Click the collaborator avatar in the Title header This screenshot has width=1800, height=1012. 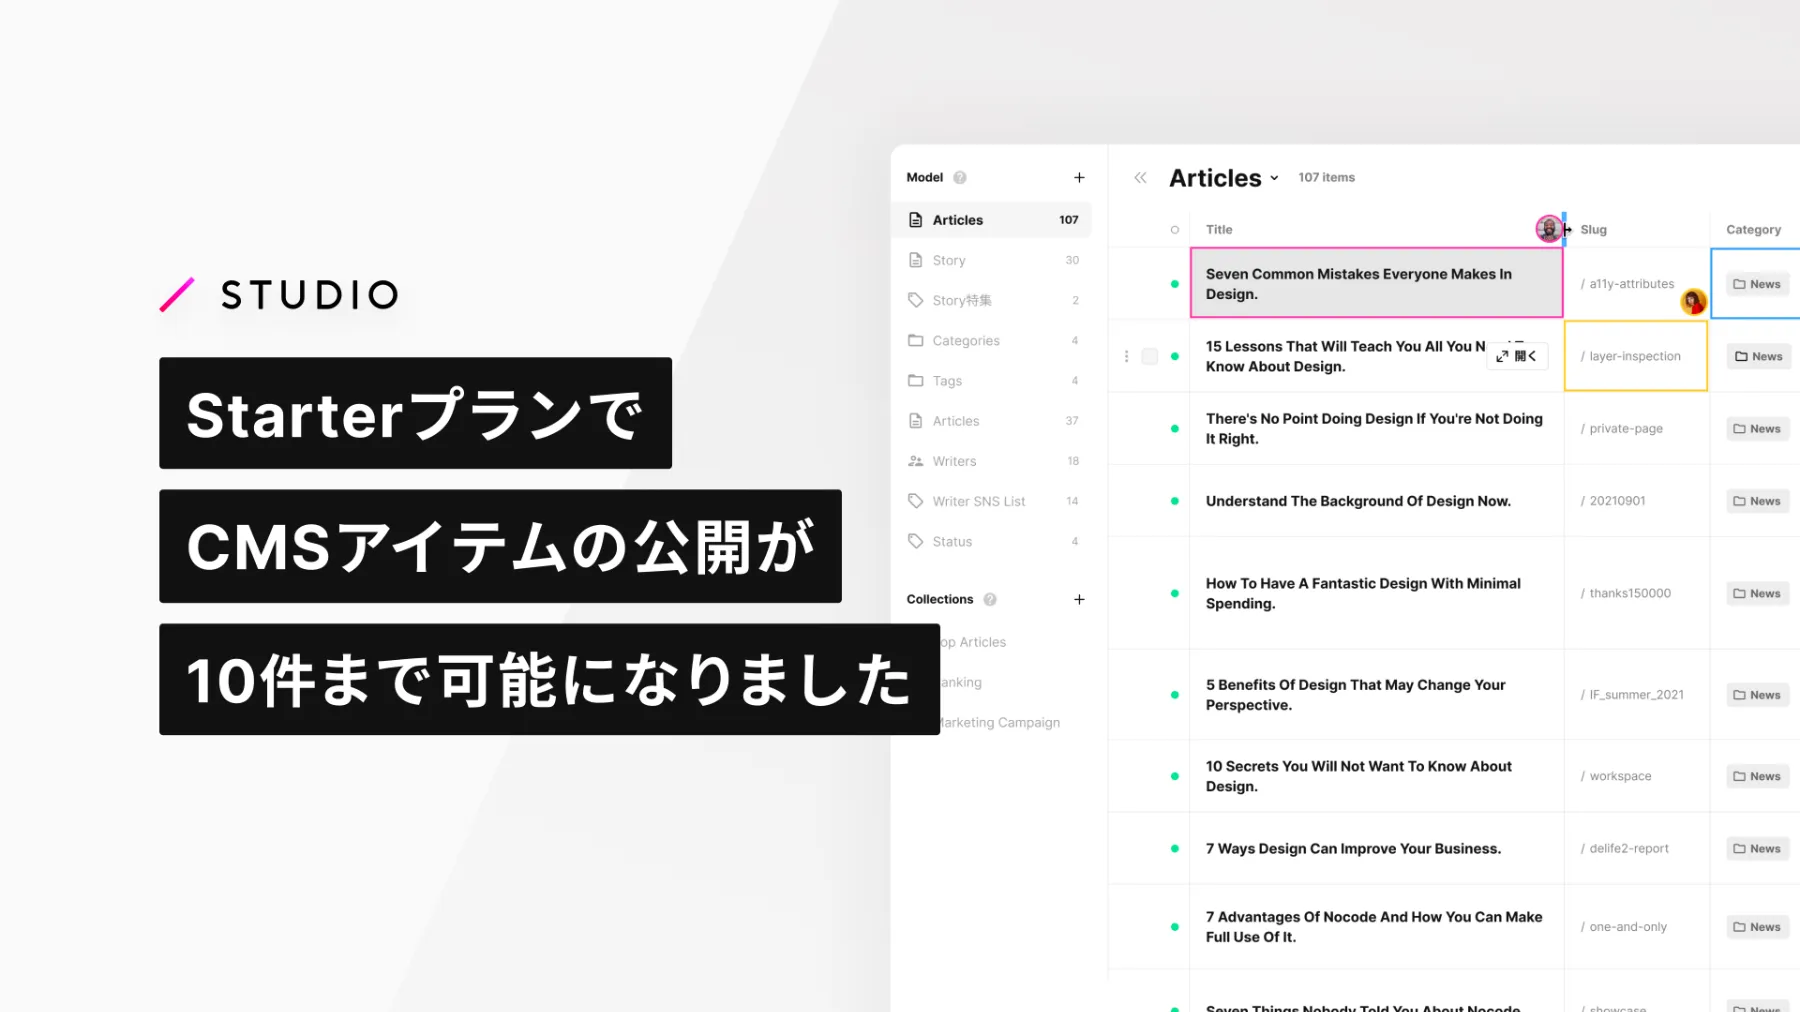coord(1549,229)
